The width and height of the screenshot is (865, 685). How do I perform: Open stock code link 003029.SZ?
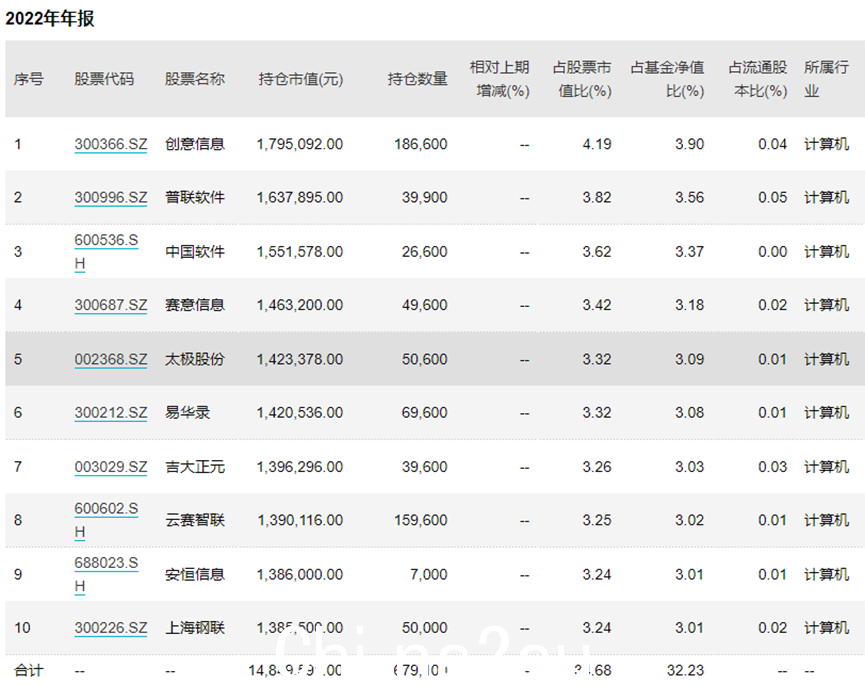click(111, 467)
